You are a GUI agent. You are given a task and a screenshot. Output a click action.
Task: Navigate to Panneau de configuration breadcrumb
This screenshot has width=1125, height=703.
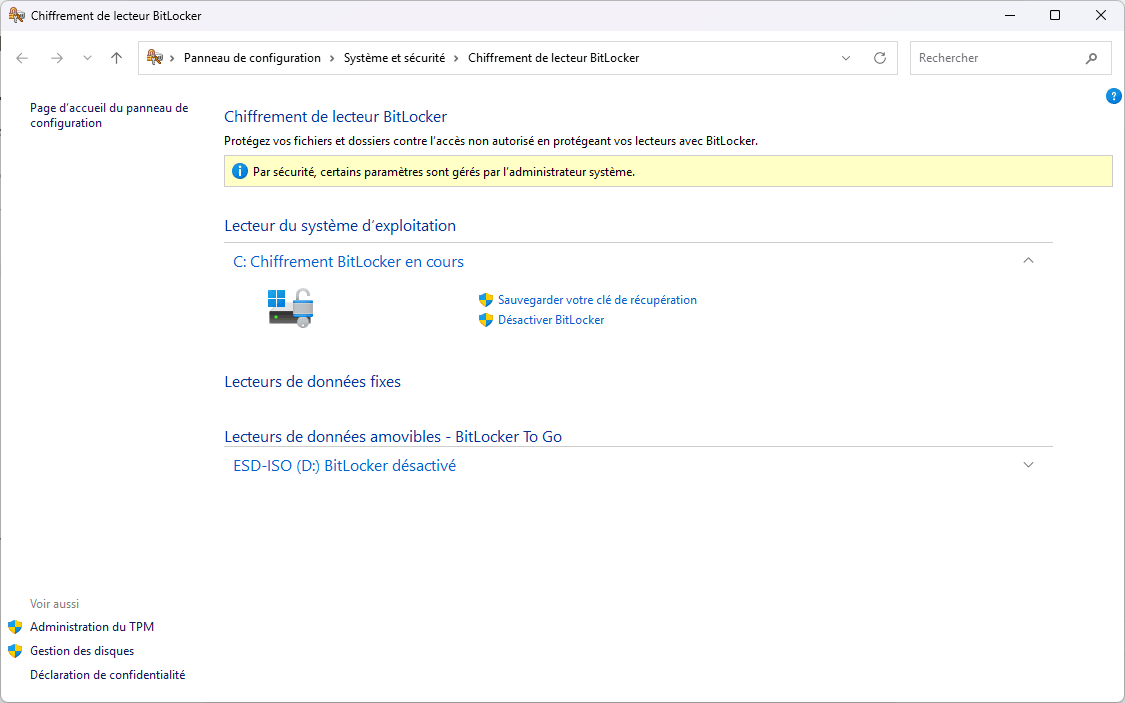pos(252,58)
